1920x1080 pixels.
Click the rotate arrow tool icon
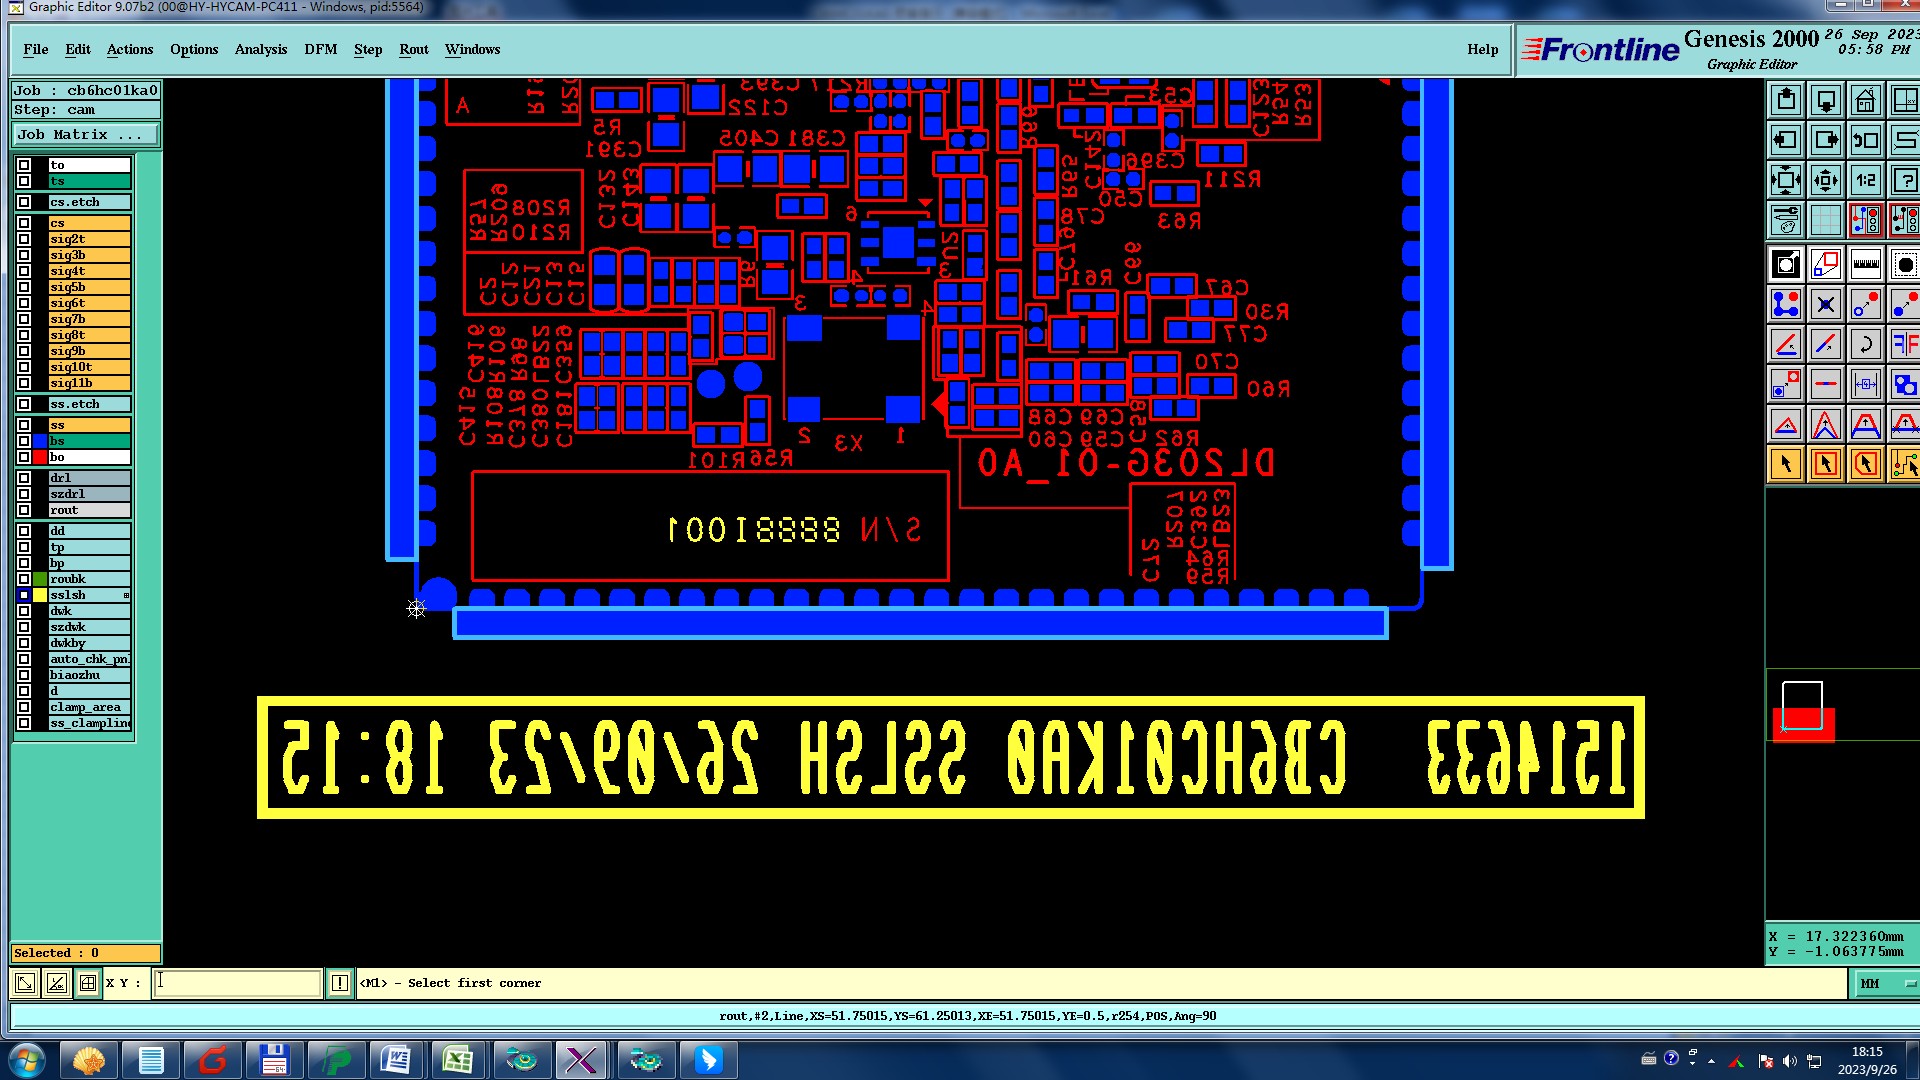point(1865,345)
